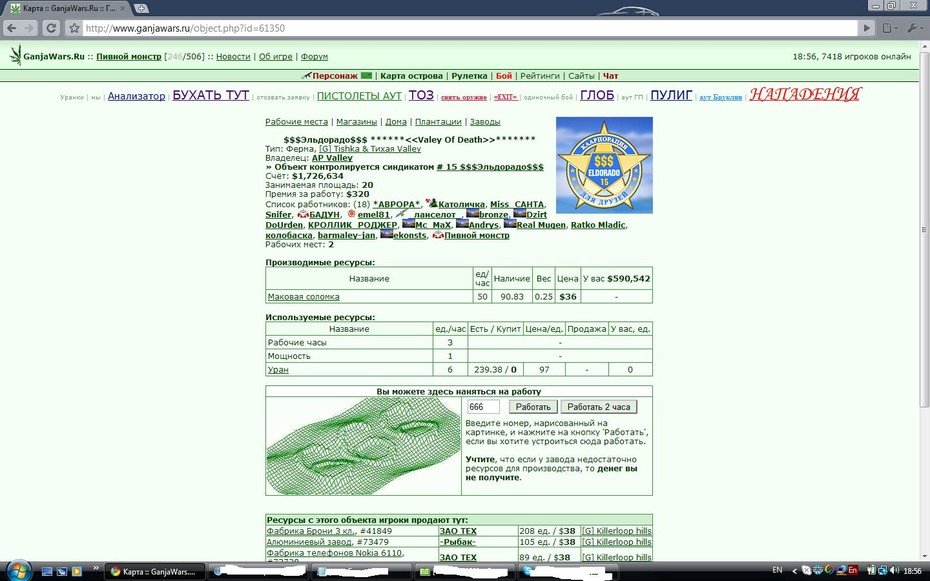Click the Go arrow beside the address bar

click(x=867, y=28)
